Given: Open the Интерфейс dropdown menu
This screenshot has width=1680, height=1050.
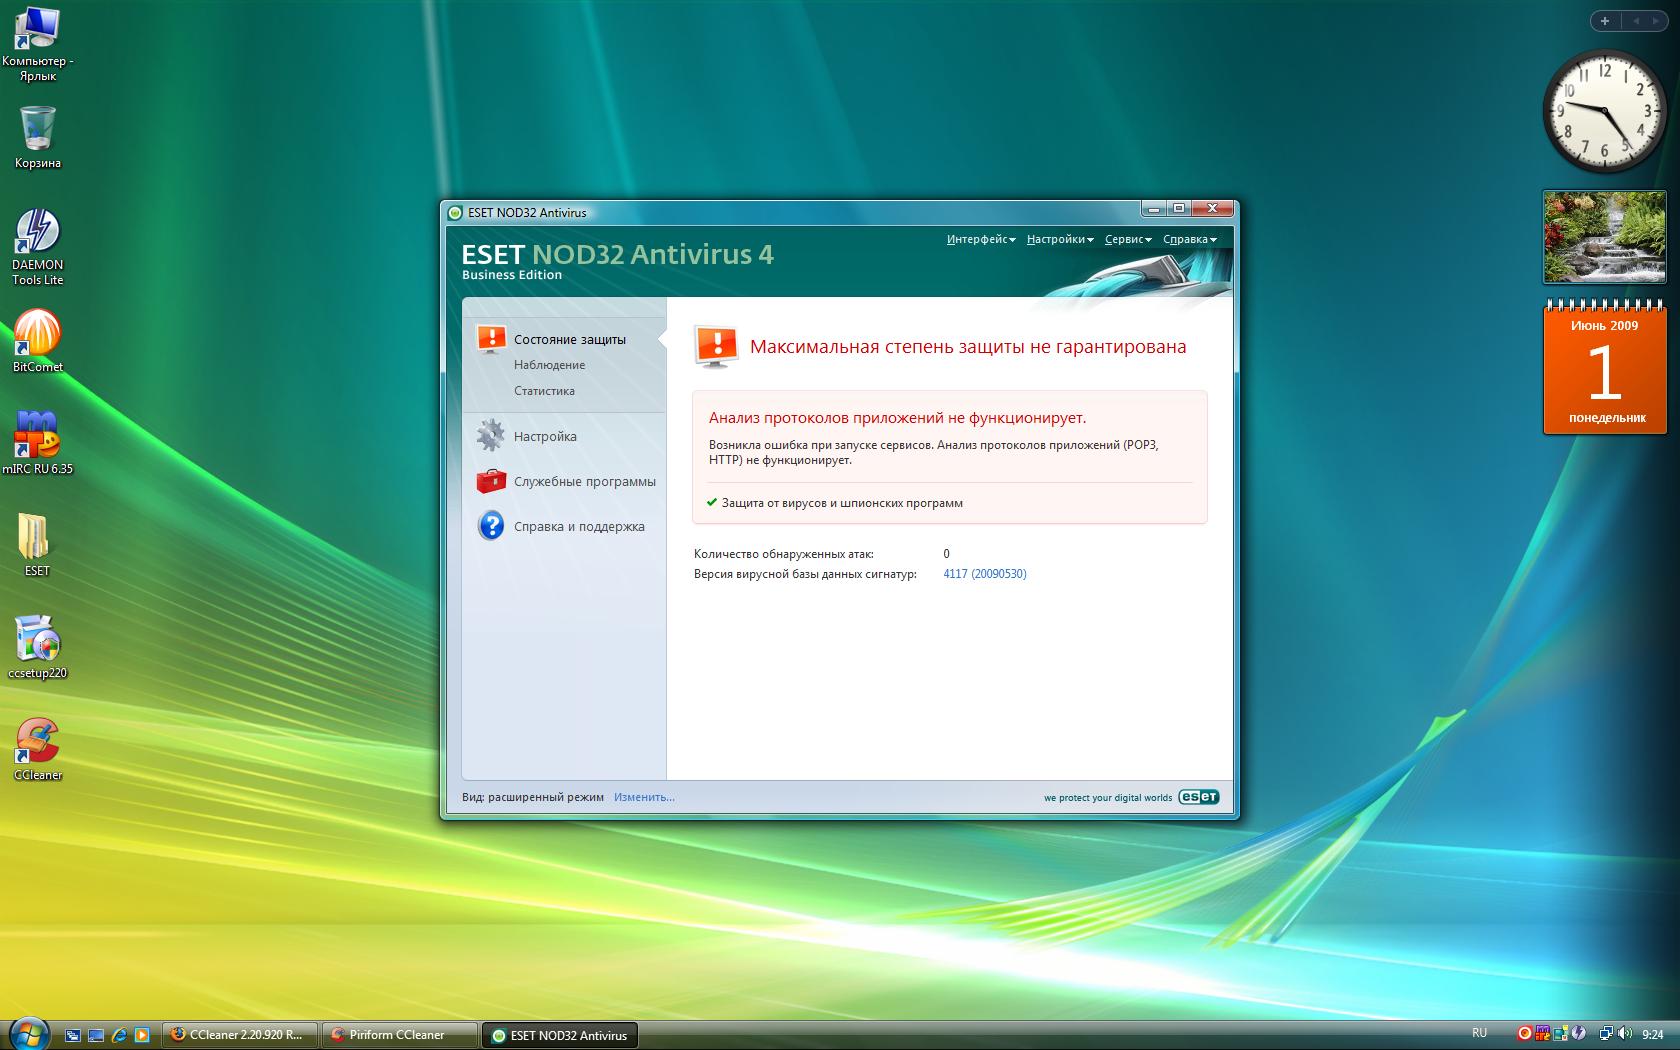Looking at the screenshot, I should [981, 240].
